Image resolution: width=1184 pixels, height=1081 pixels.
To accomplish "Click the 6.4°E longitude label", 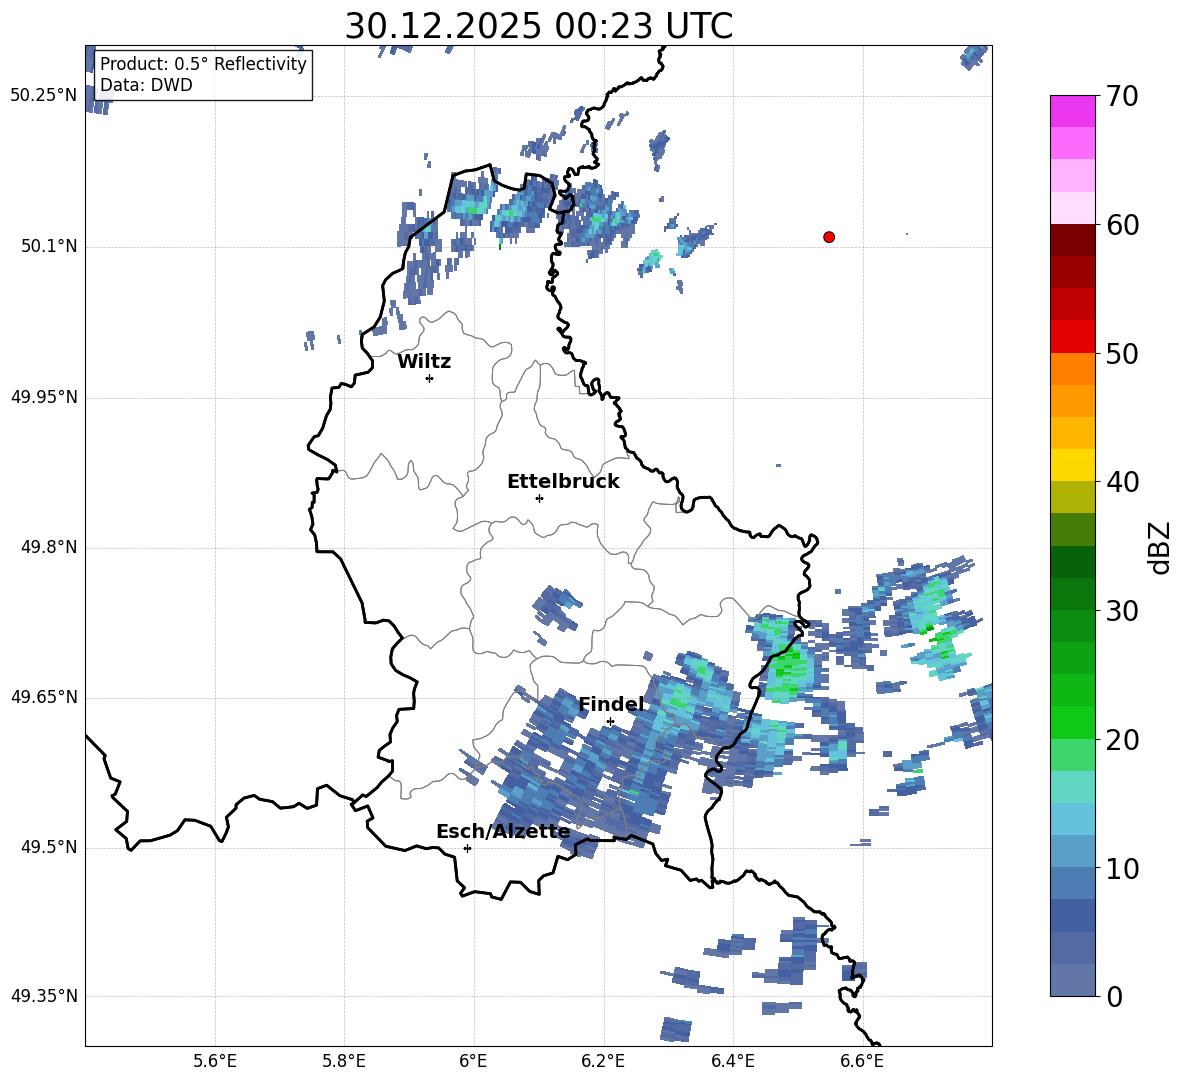I will (x=732, y=1061).
